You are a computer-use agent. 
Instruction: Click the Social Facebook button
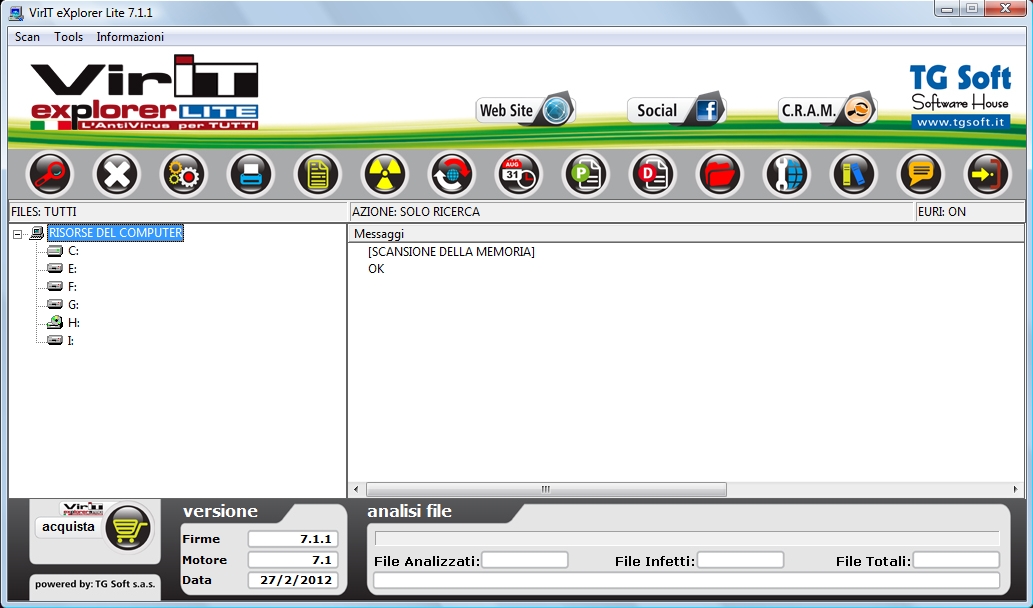pyautogui.click(x=677, y=109)
